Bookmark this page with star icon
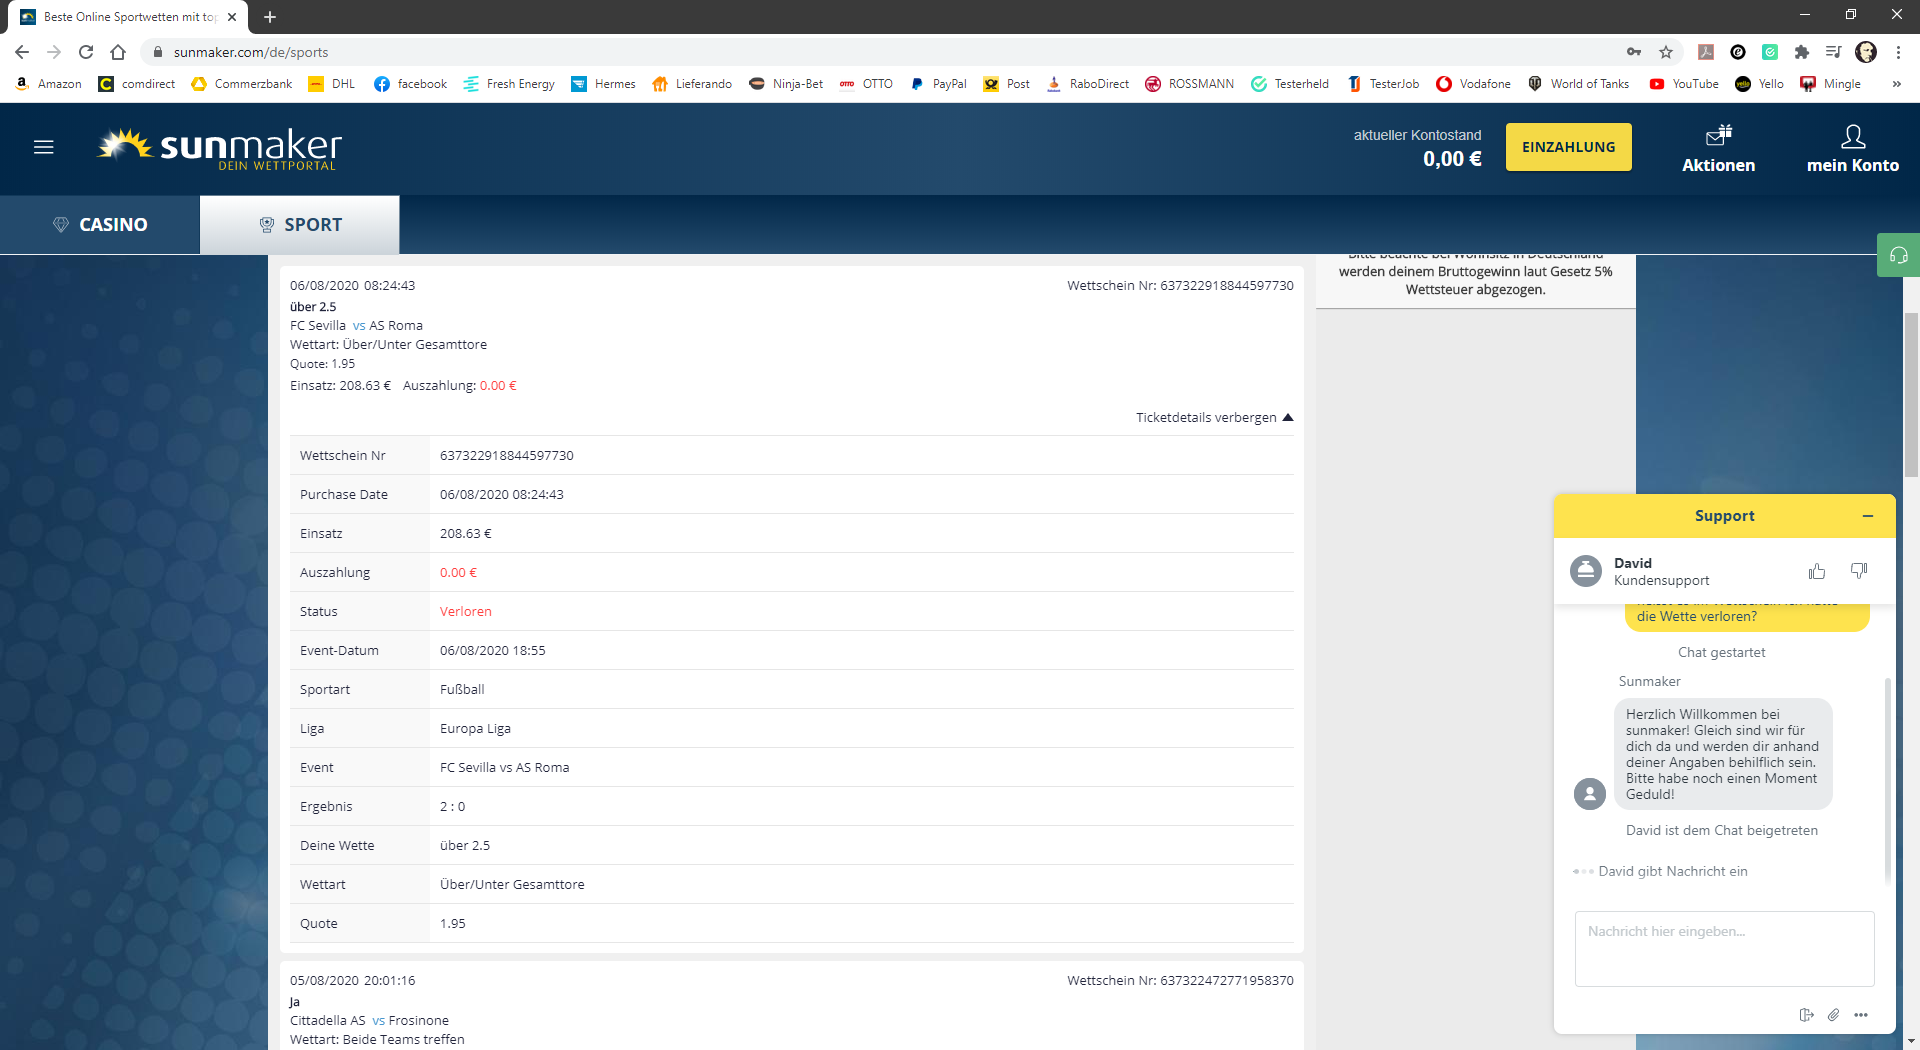The height and width of the screenshot is (1050, 1920). pyautogui.click(x=1666, y=52)
